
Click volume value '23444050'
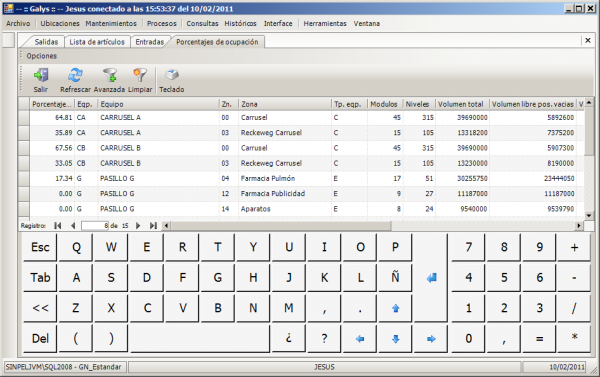[559, 178]
